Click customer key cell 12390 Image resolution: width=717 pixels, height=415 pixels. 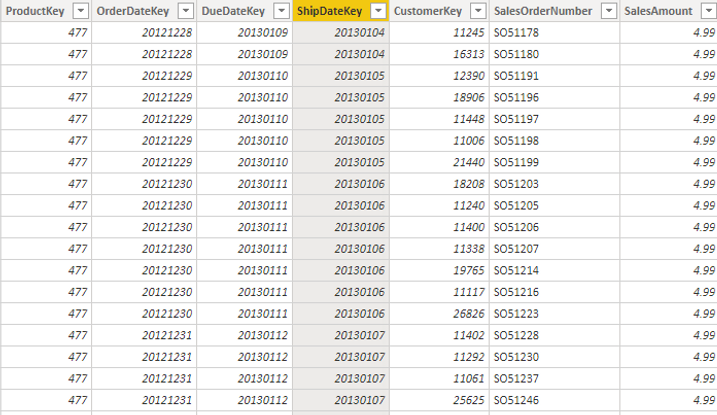coord(439,76)
